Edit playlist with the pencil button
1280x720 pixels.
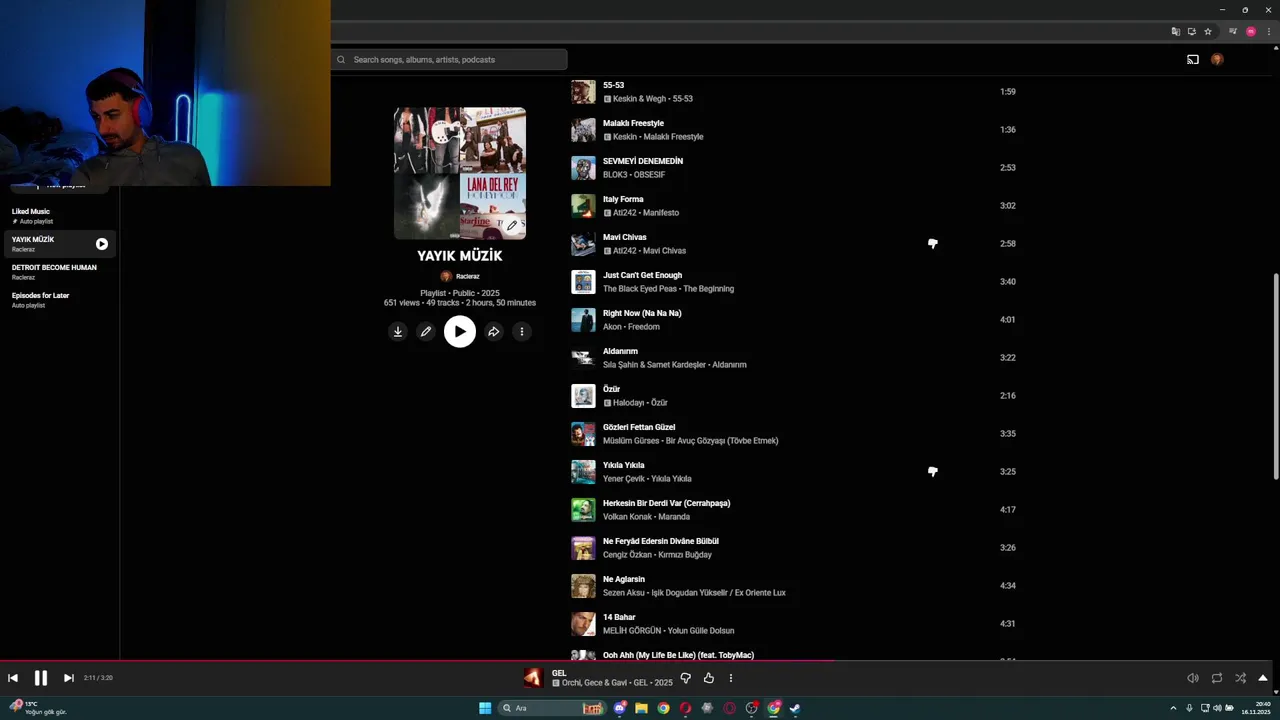click(x=426, y=332)
